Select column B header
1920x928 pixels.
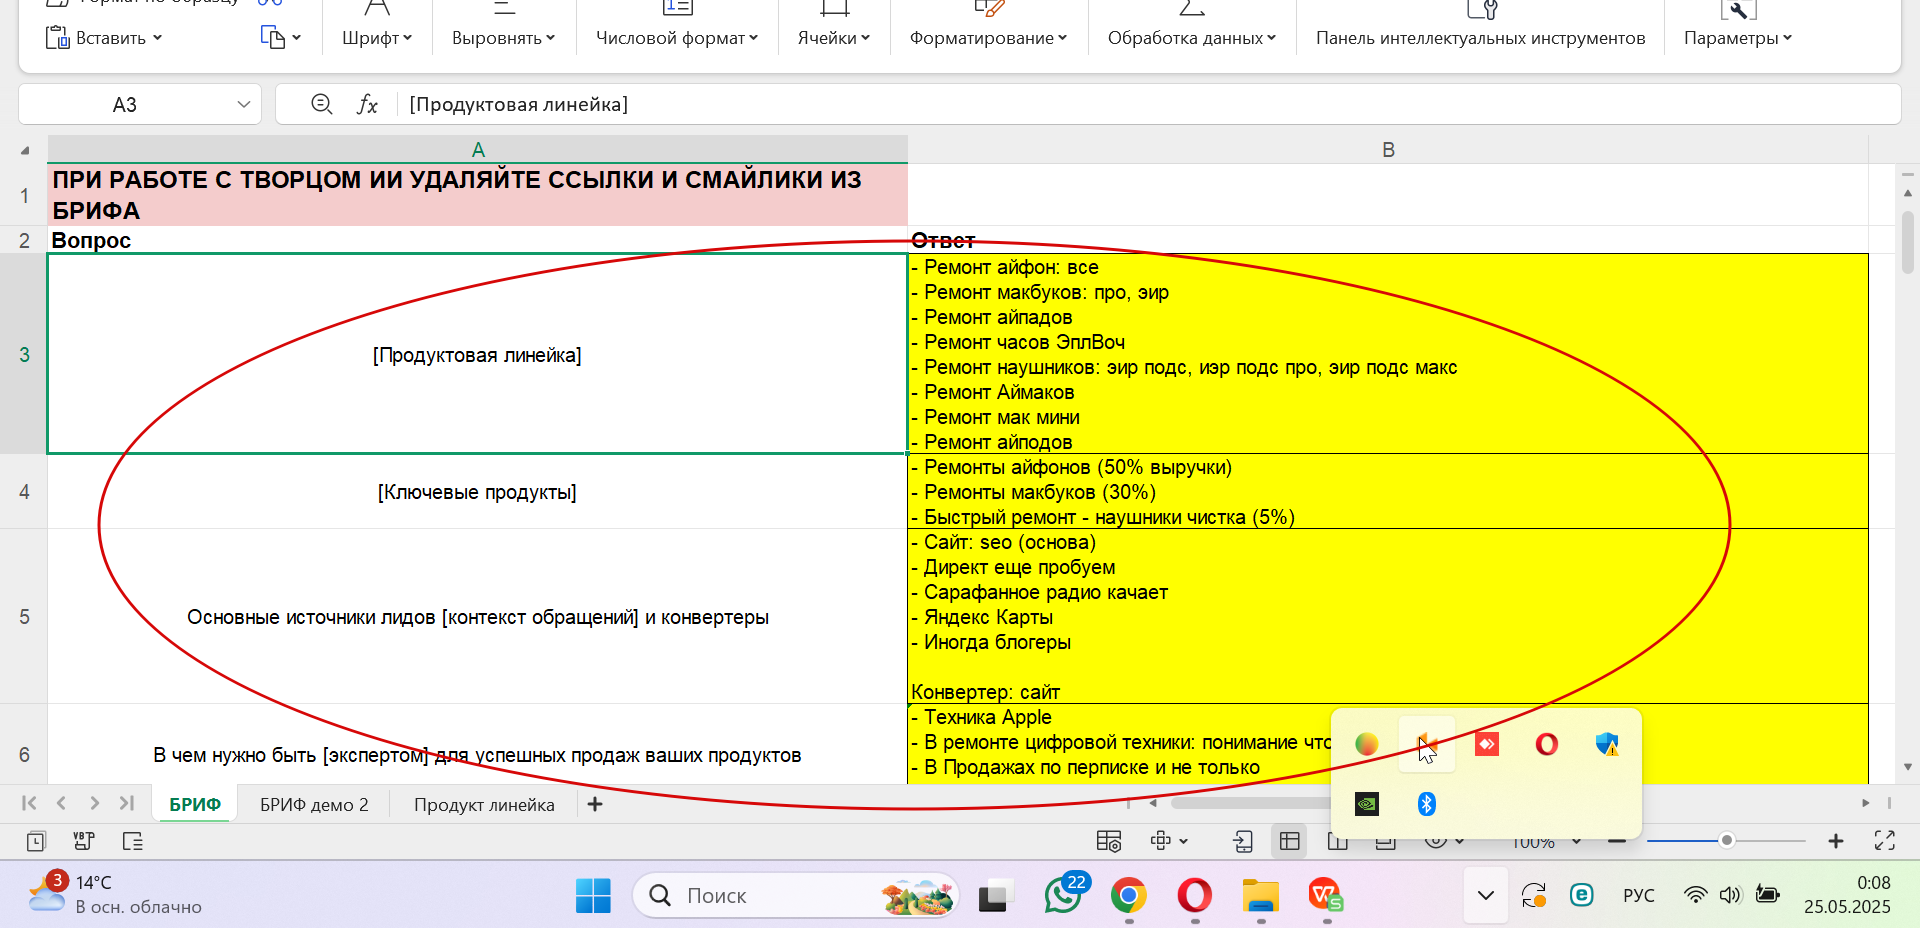(1388, 149)
